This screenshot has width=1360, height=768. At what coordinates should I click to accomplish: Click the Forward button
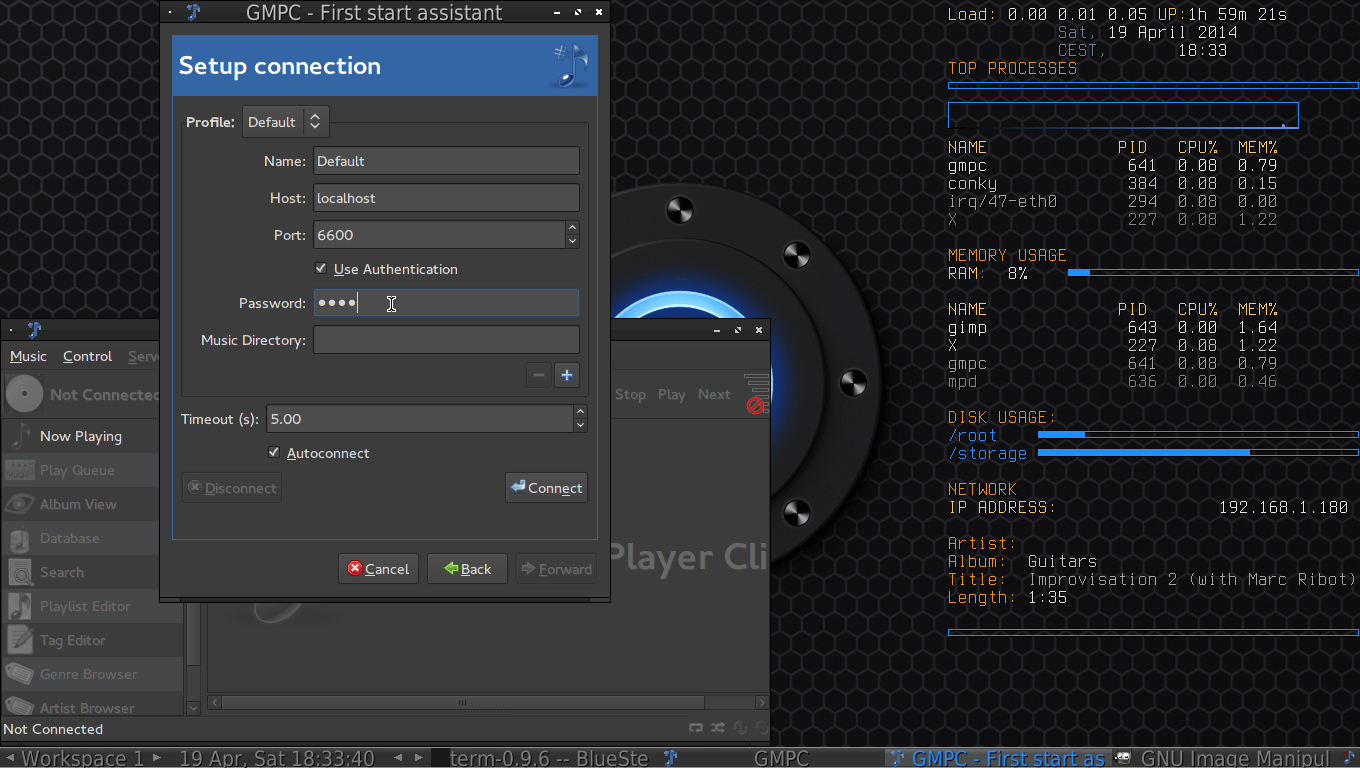pos(556,569)
